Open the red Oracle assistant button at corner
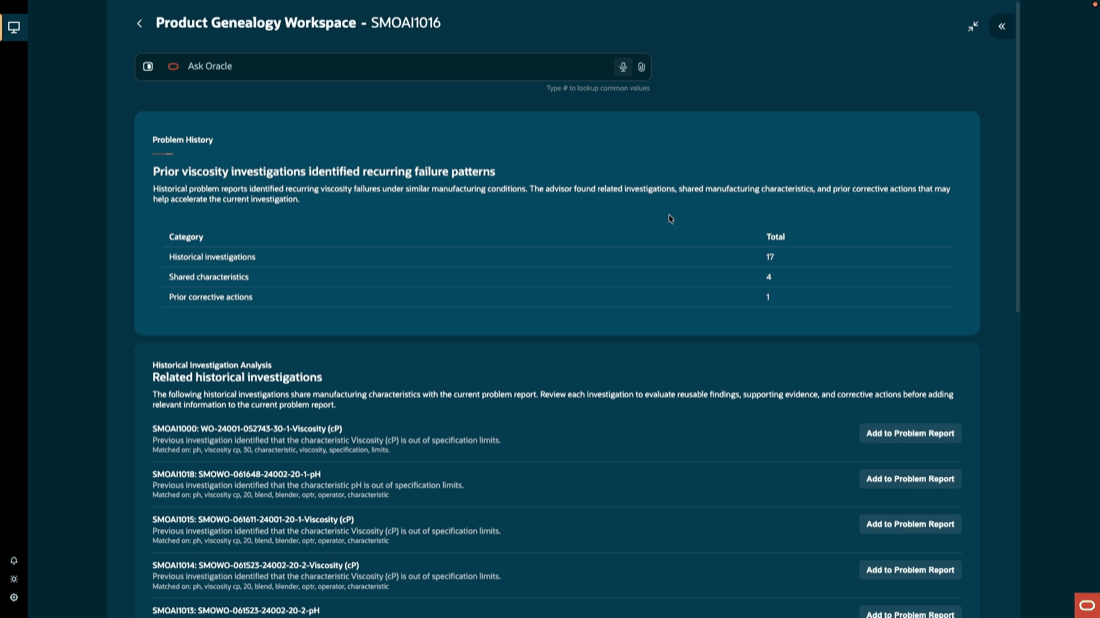 [1087, 605]
